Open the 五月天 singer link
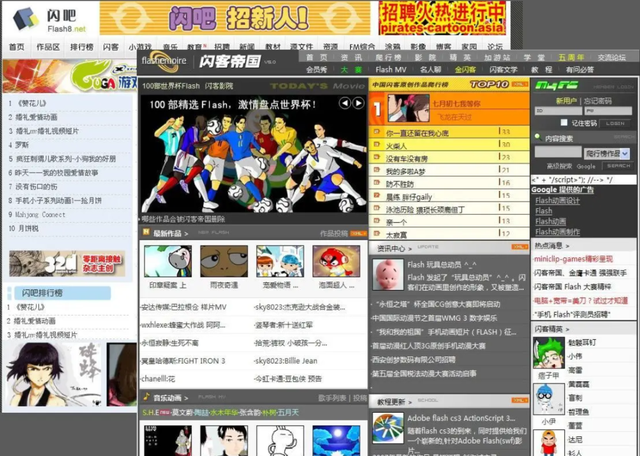This screenshot has width=640, height=456. coord(288,413)
